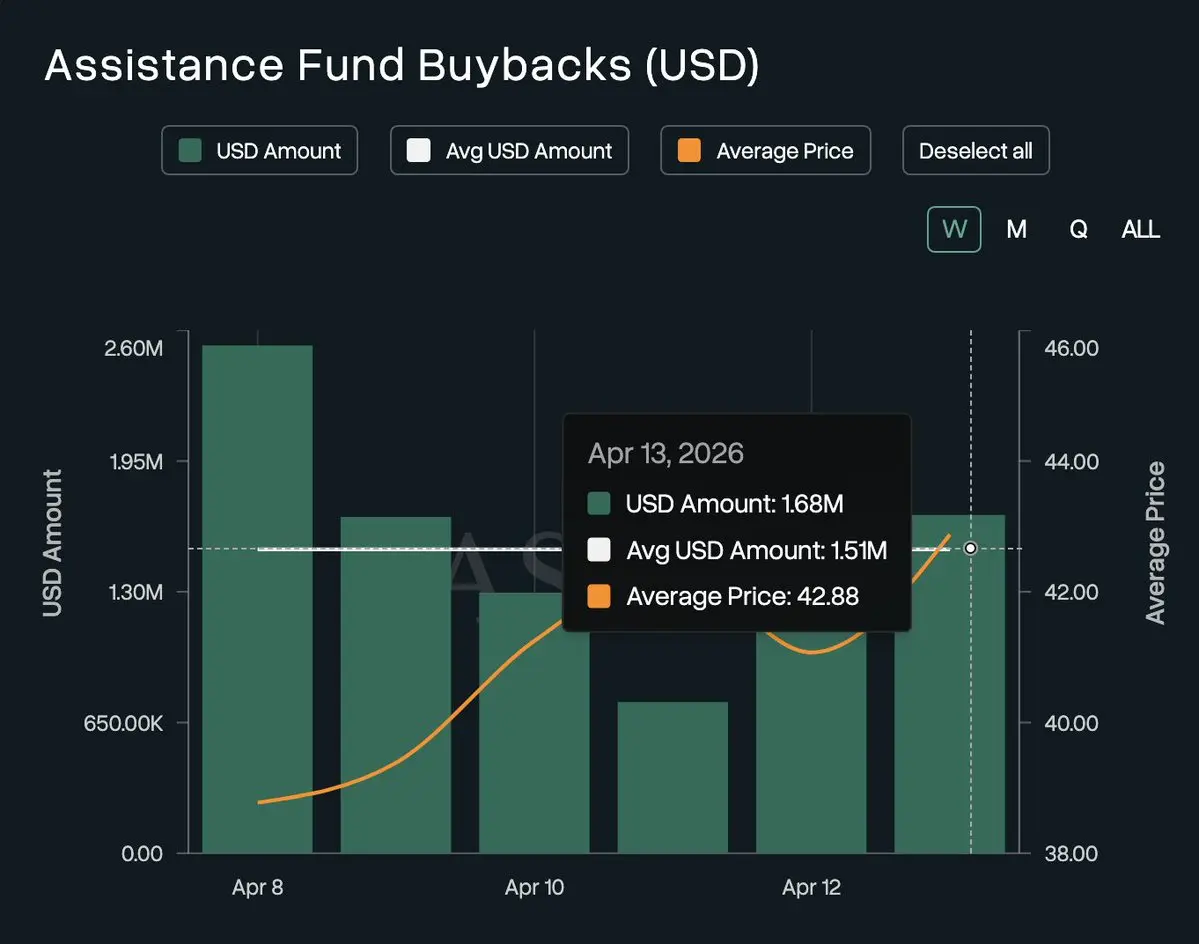Select the W weekly timeframe tab

pyautogui.click(x=954, y=230)
